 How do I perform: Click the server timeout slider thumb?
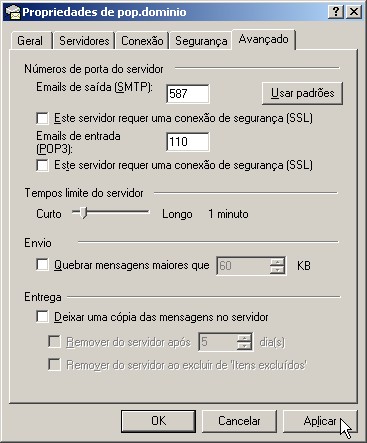pos(84,212)
